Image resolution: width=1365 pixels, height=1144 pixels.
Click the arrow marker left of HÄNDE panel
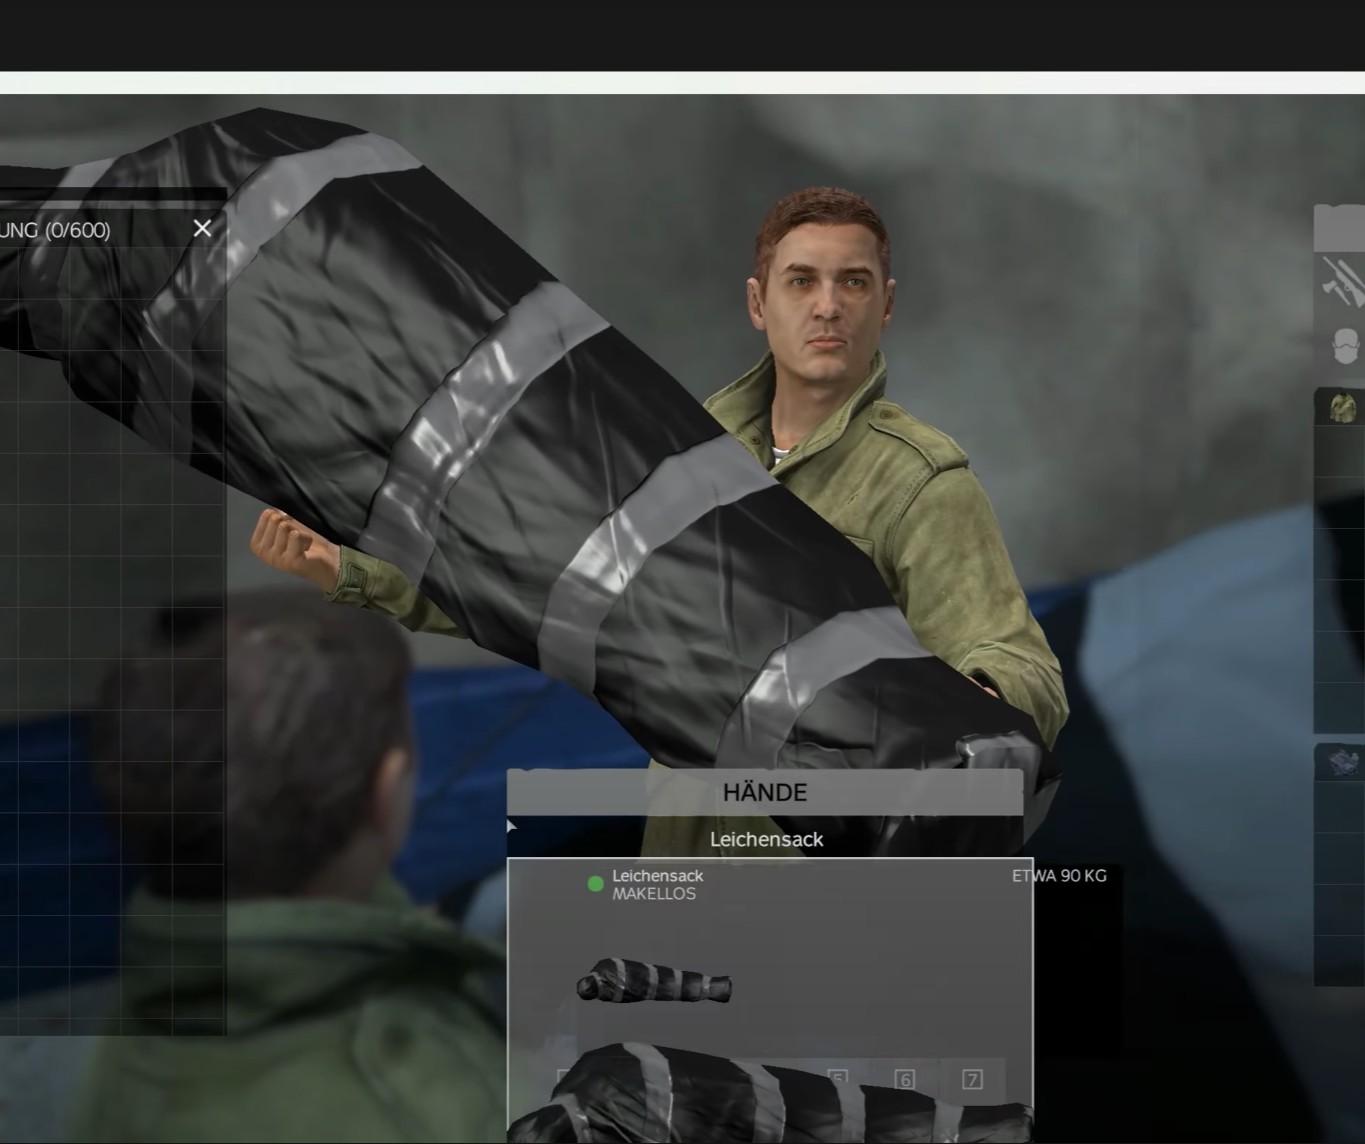click(x=511, y=826)
